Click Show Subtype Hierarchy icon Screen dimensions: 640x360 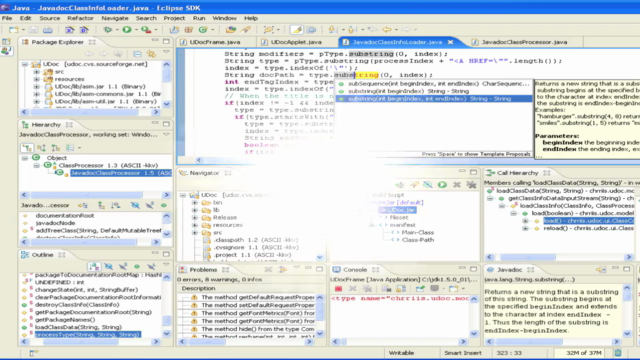click(x=56, y=148)
